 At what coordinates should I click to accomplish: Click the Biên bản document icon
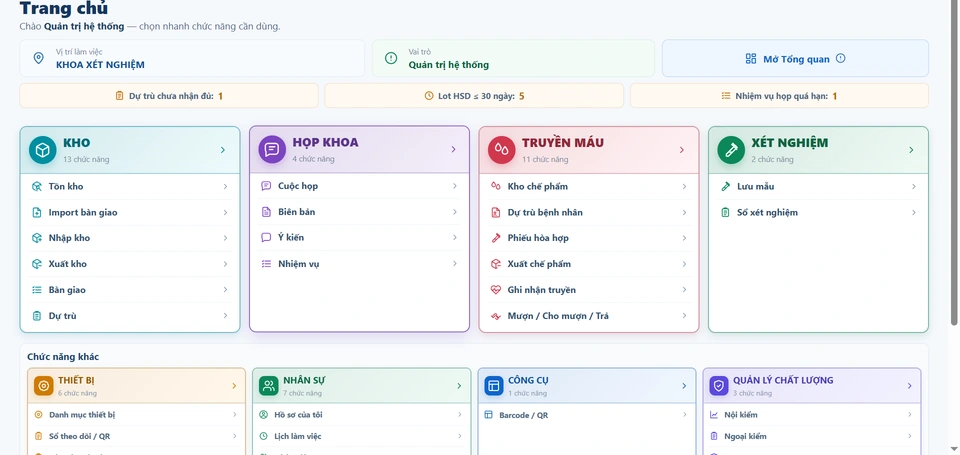tap(266, 212)
